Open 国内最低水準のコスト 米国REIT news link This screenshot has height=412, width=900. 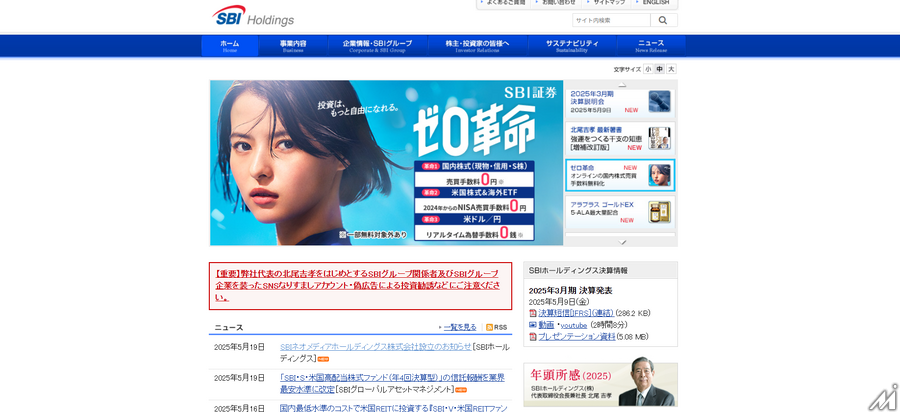coord(394,408)
